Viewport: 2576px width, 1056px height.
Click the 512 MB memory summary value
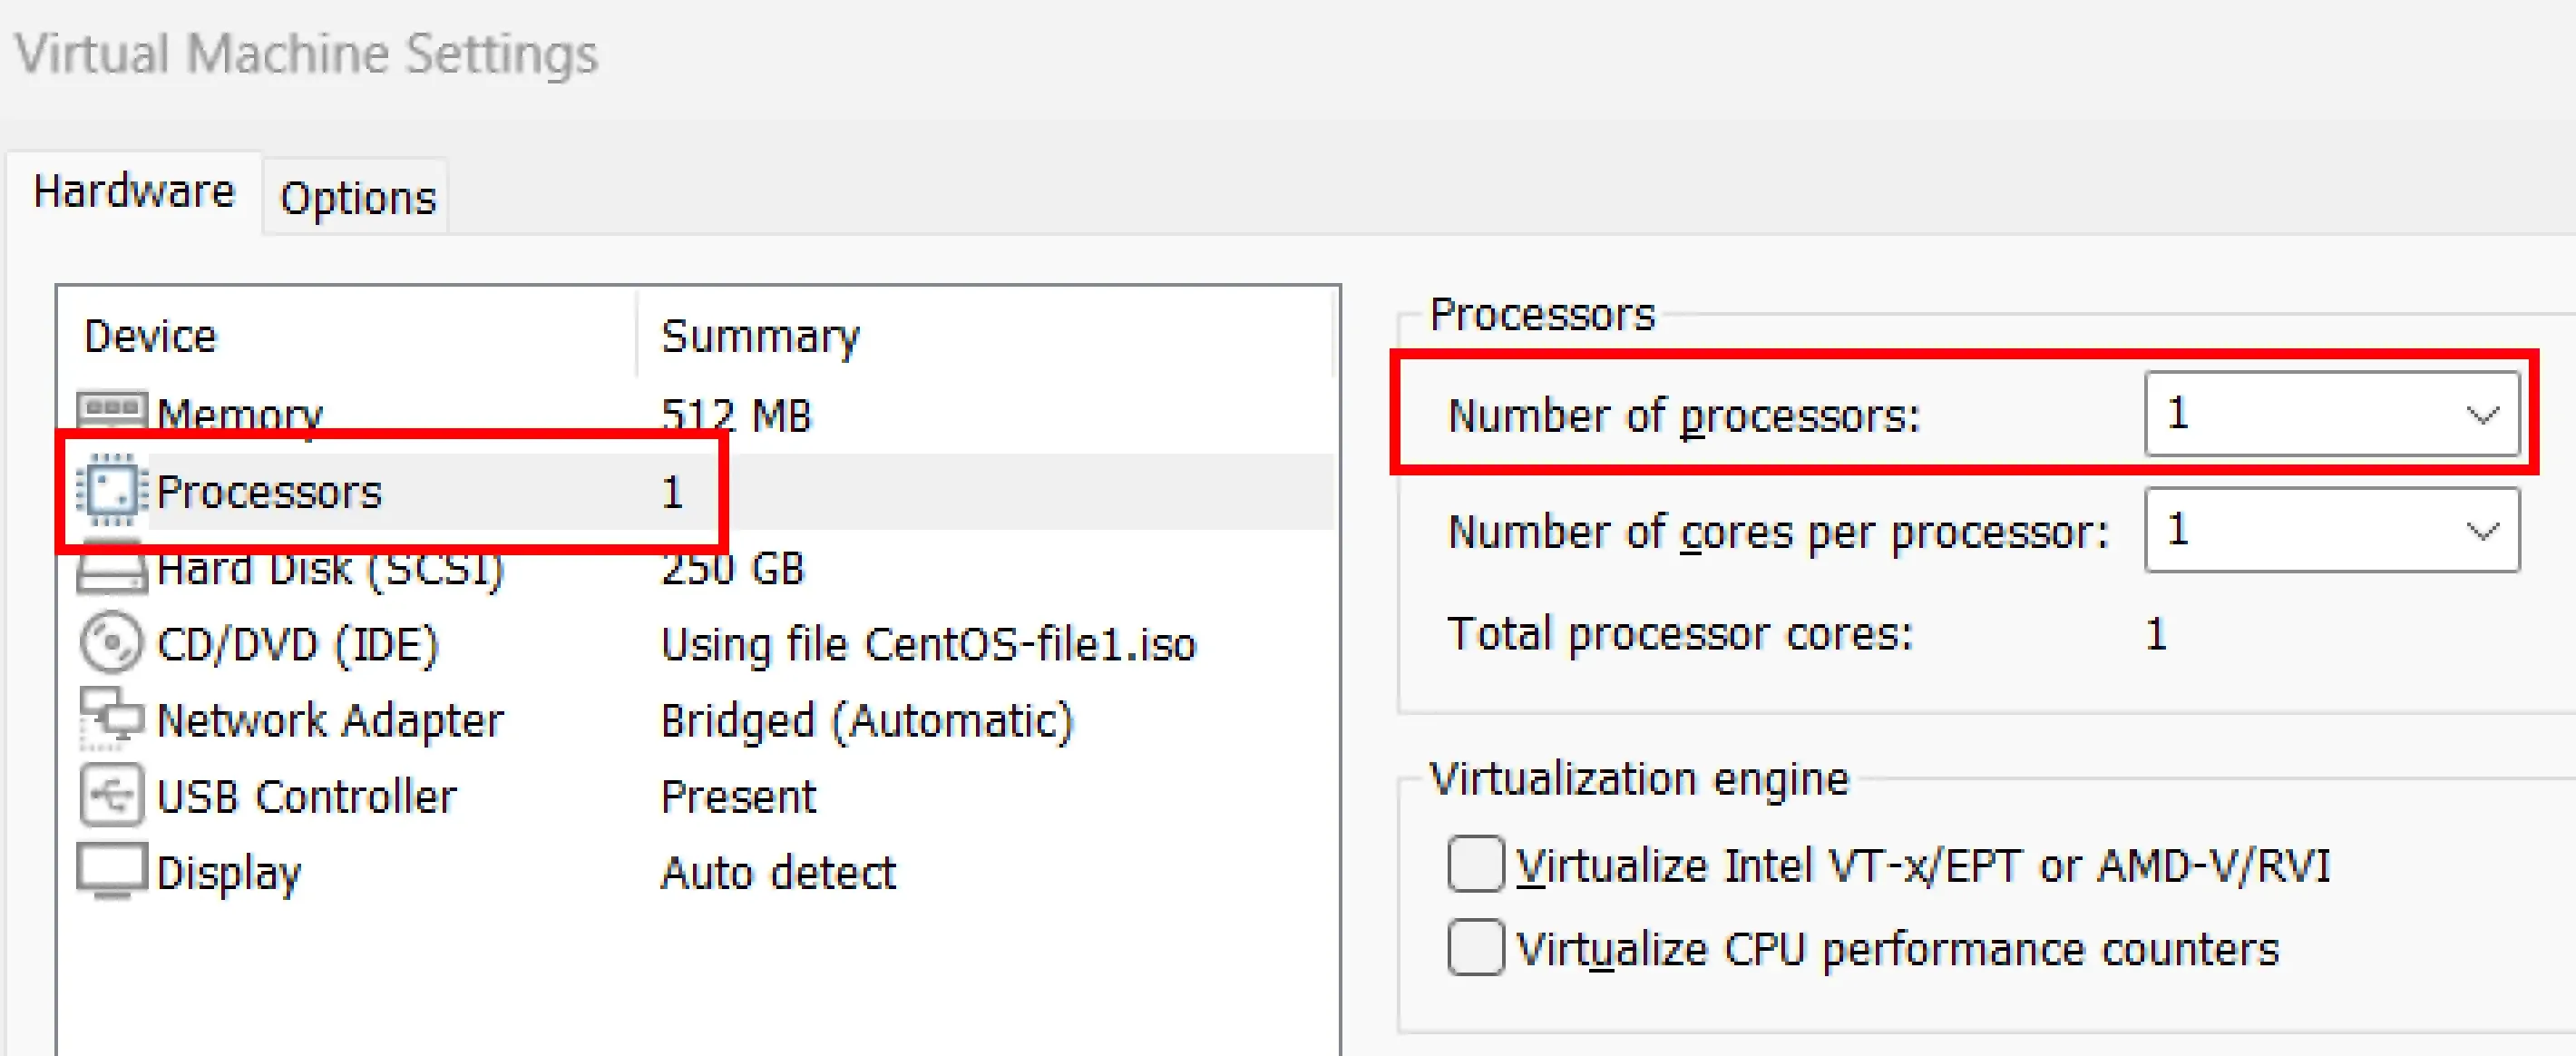(x=736, y=415)
